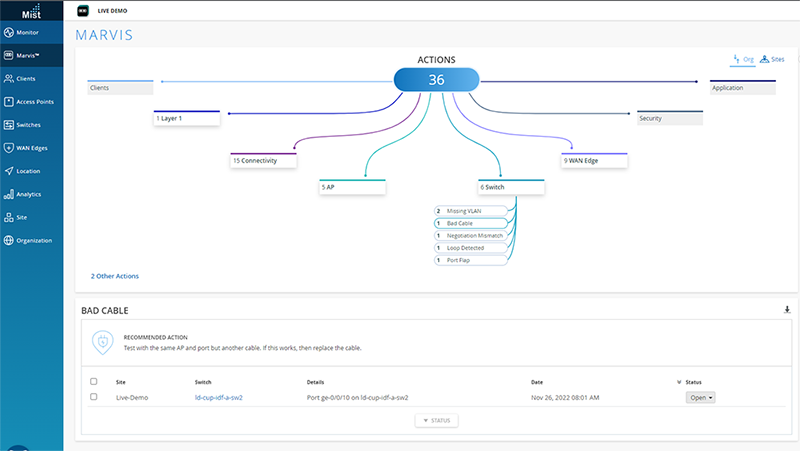Switch to the Sites view tab
The height and width of the screenshot is (451, 800).
tap(772, 60)
